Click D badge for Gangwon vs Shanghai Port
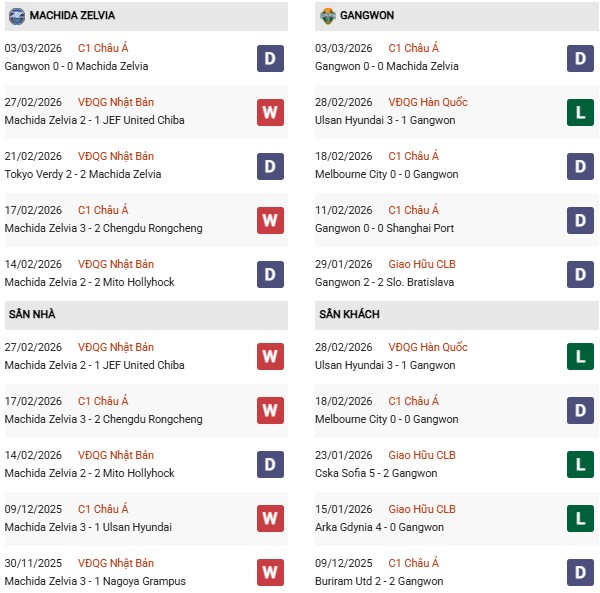This screenshot has height=593, width=600. pyautogui.click(x=581, y=220)
